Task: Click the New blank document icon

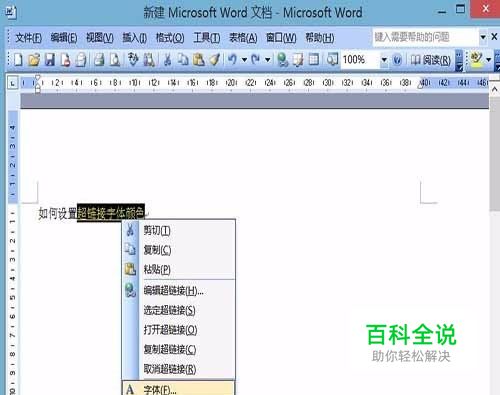Action: click(18, 60)
